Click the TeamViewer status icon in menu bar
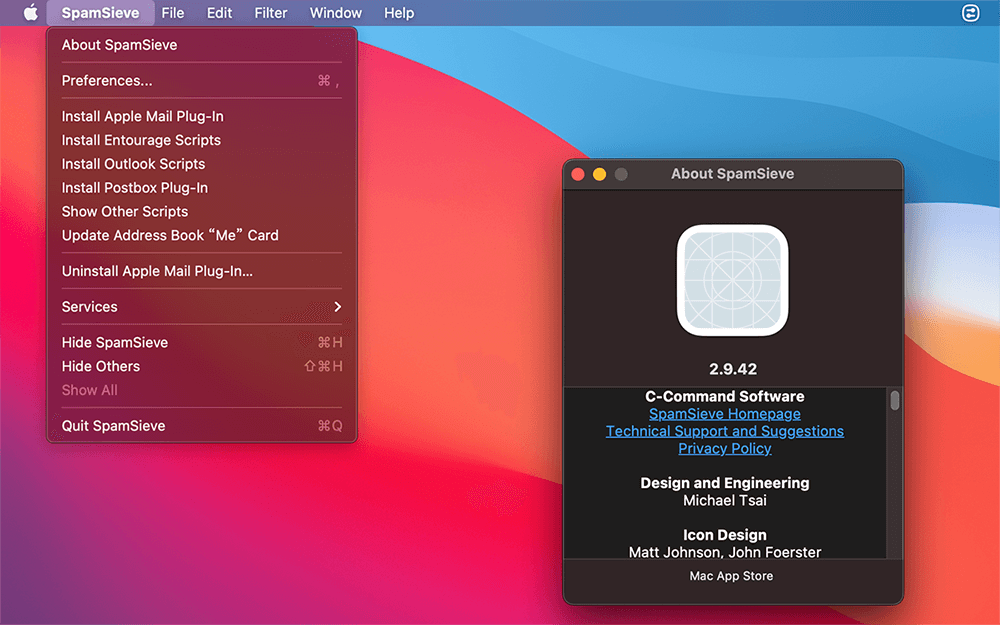 [970, 13]
